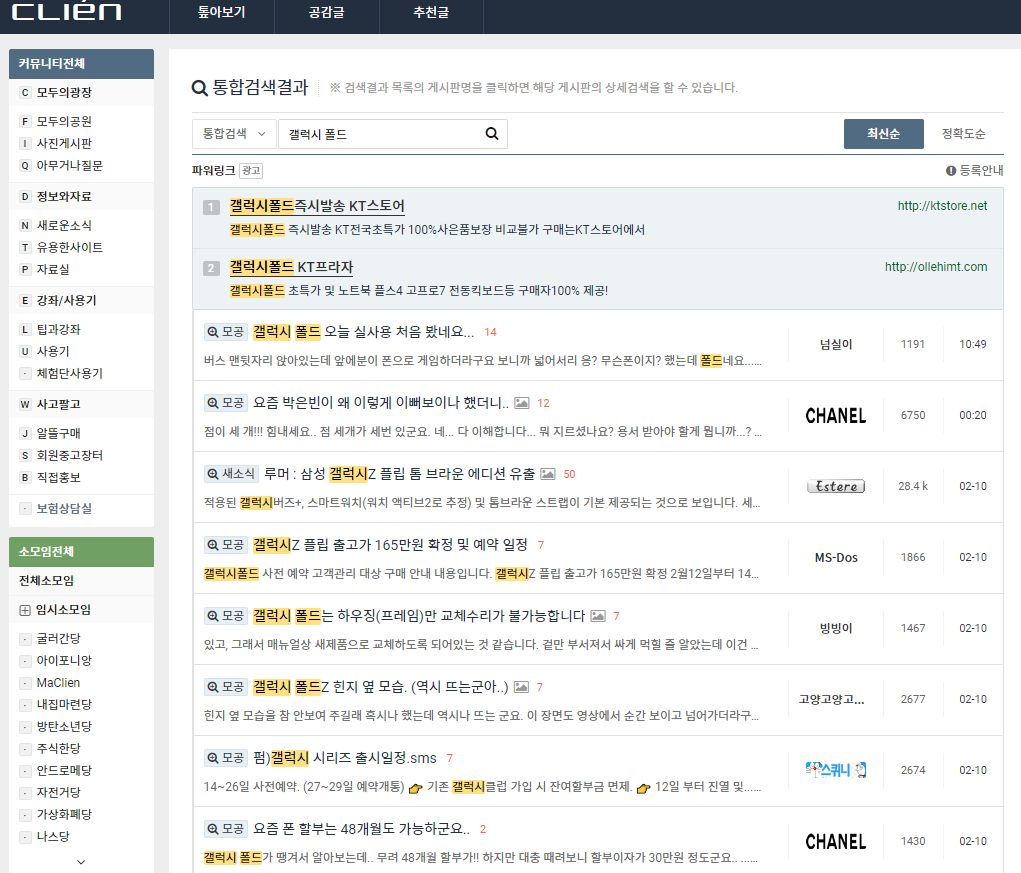Open the post 펌)갤럭시 시리즈 출시일정.sms
Screen dimensions: 1021x873
point(345,758)
